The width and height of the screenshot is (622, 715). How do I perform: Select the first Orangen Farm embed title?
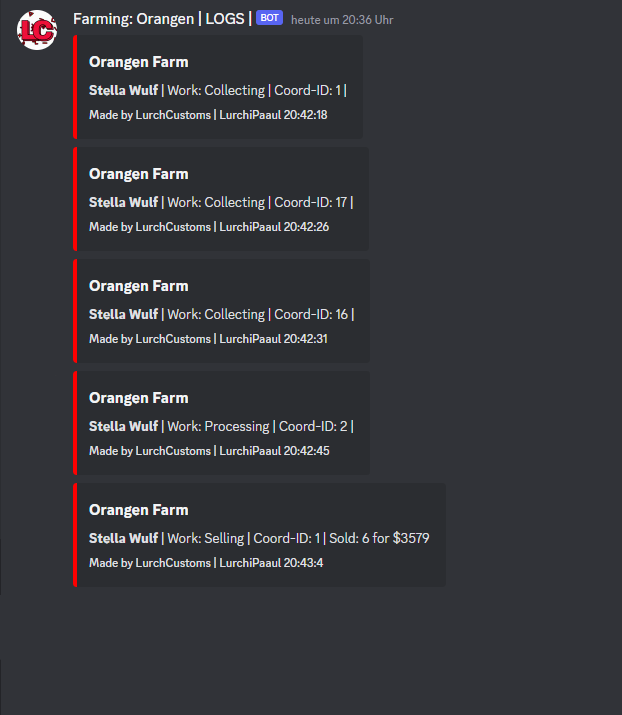139,62
